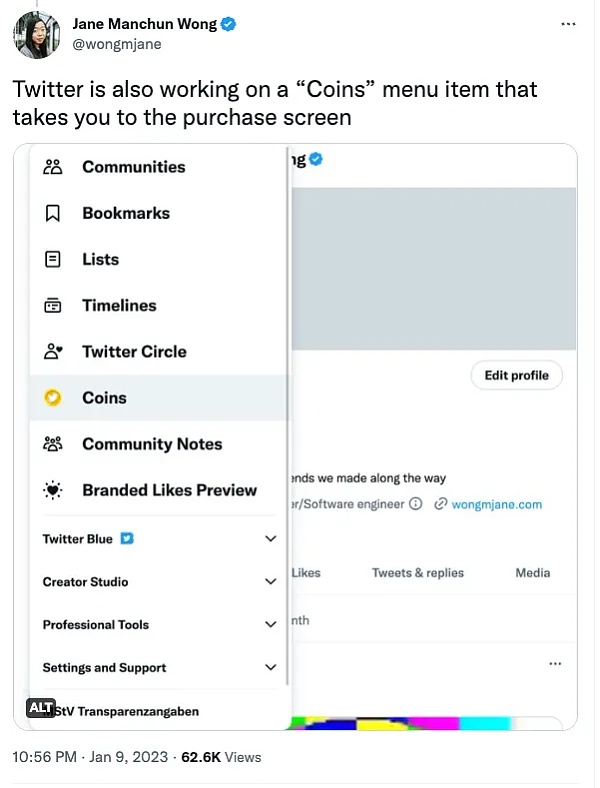This screenshot has height=788, width=600.
Task: Expand the Professional Tools section
Action: (x=159, y=625)
